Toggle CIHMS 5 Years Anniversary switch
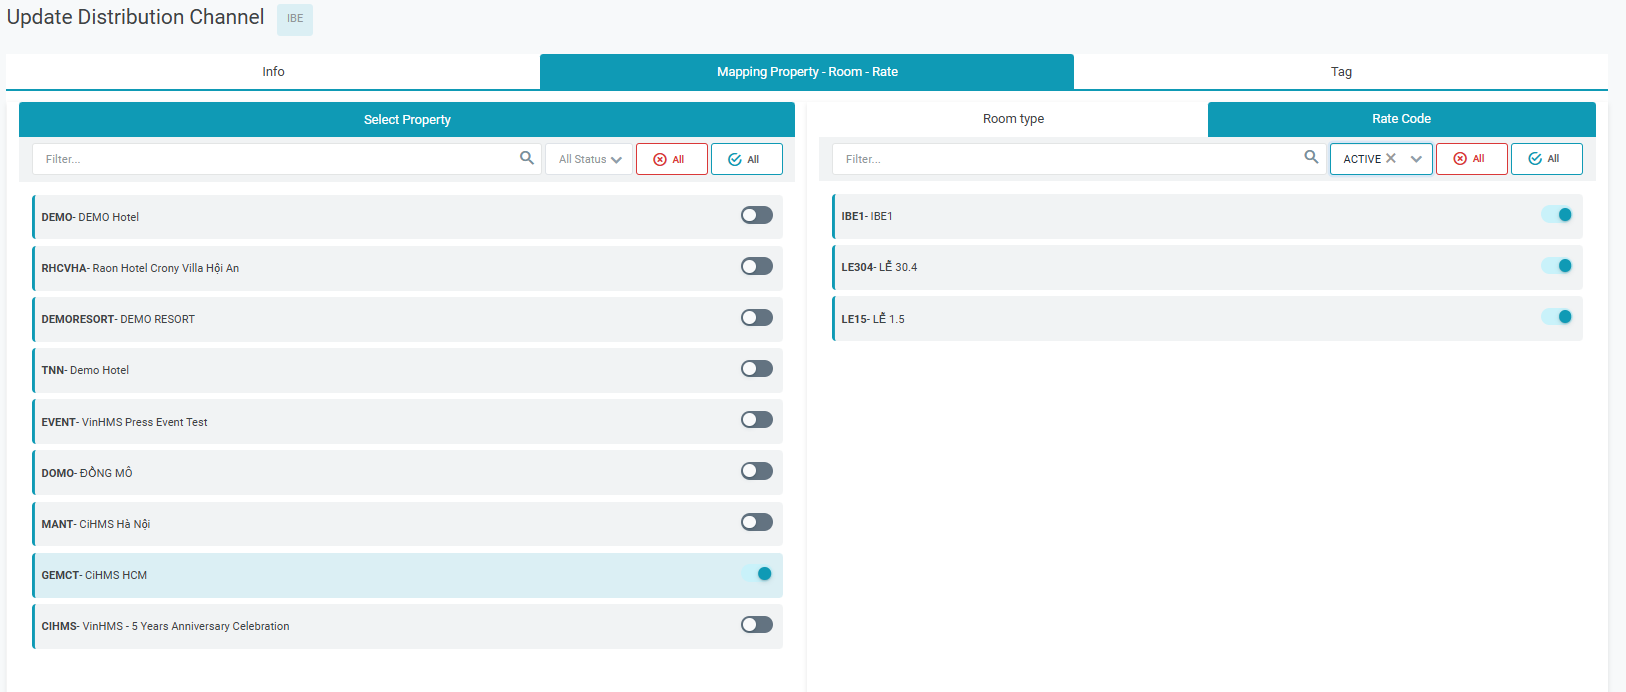 click(757, 624)
